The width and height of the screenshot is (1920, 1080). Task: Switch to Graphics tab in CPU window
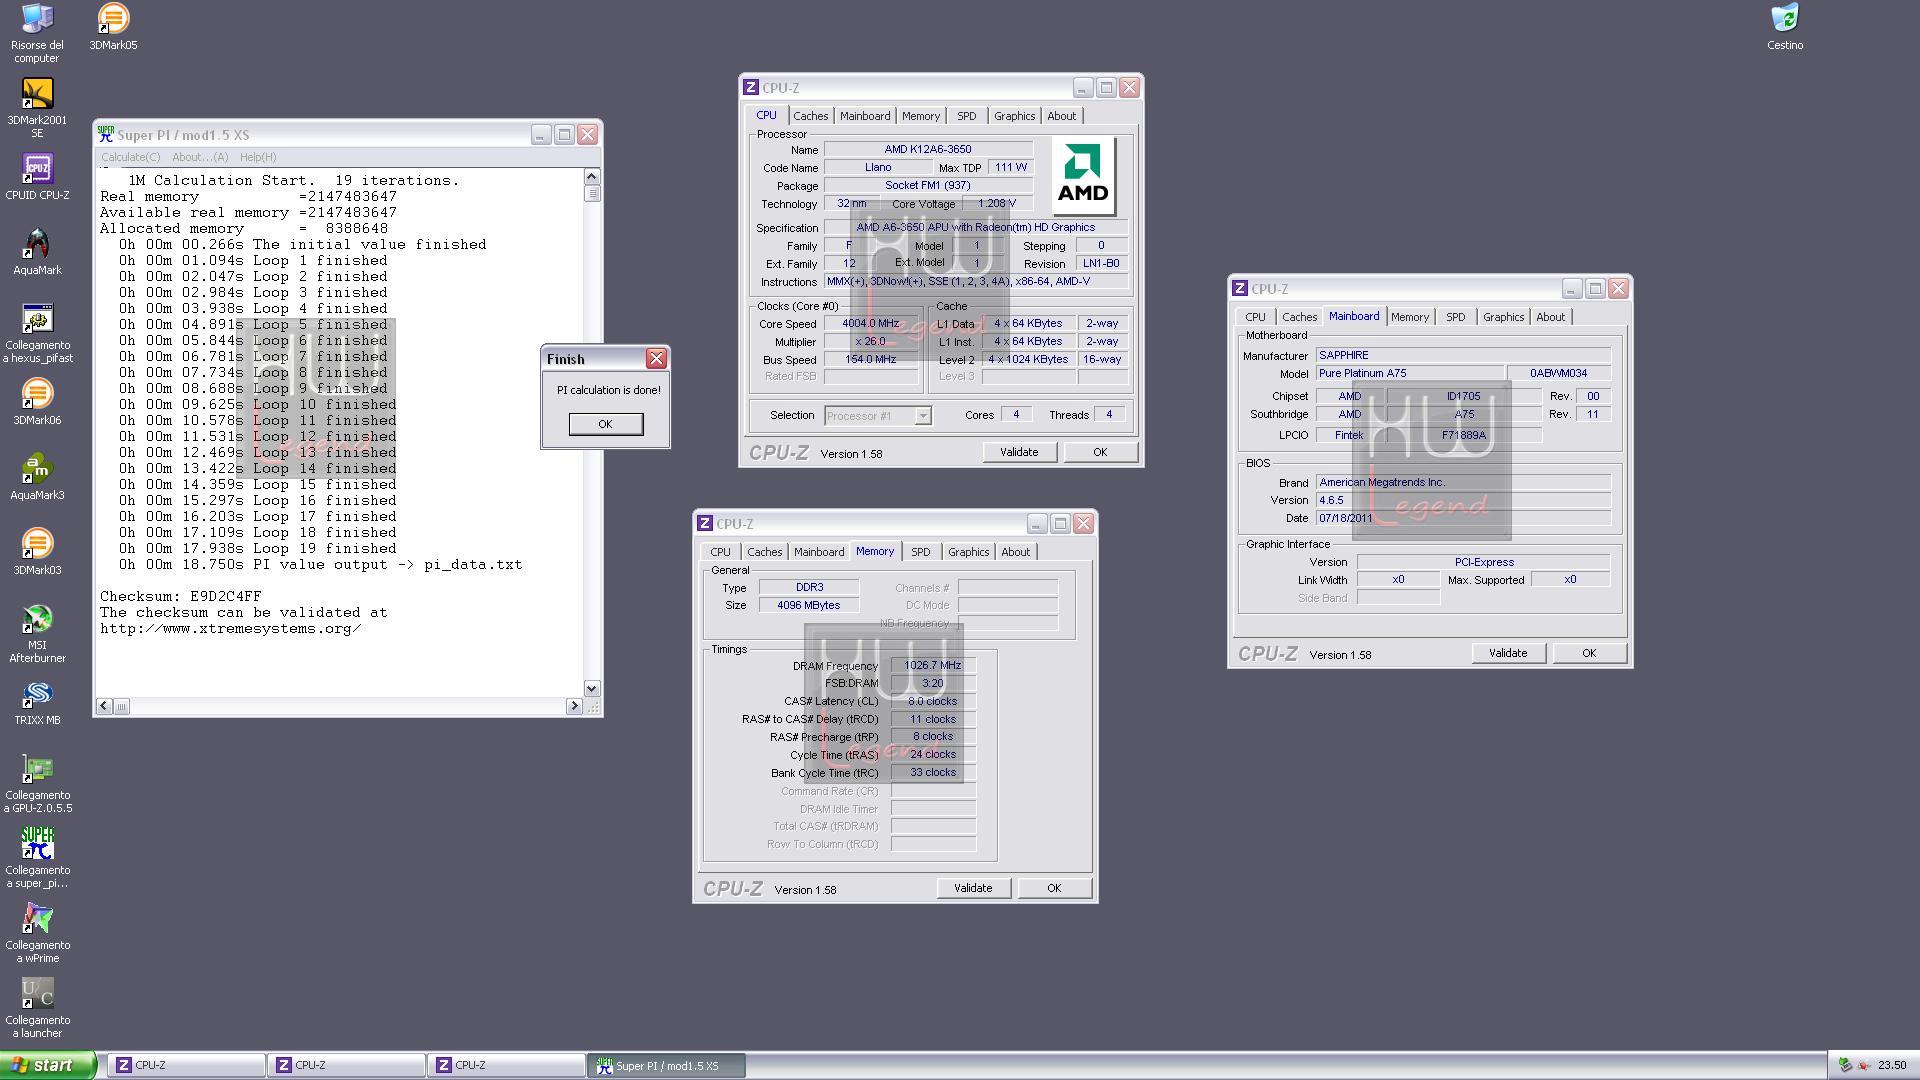pos(1014,116)
